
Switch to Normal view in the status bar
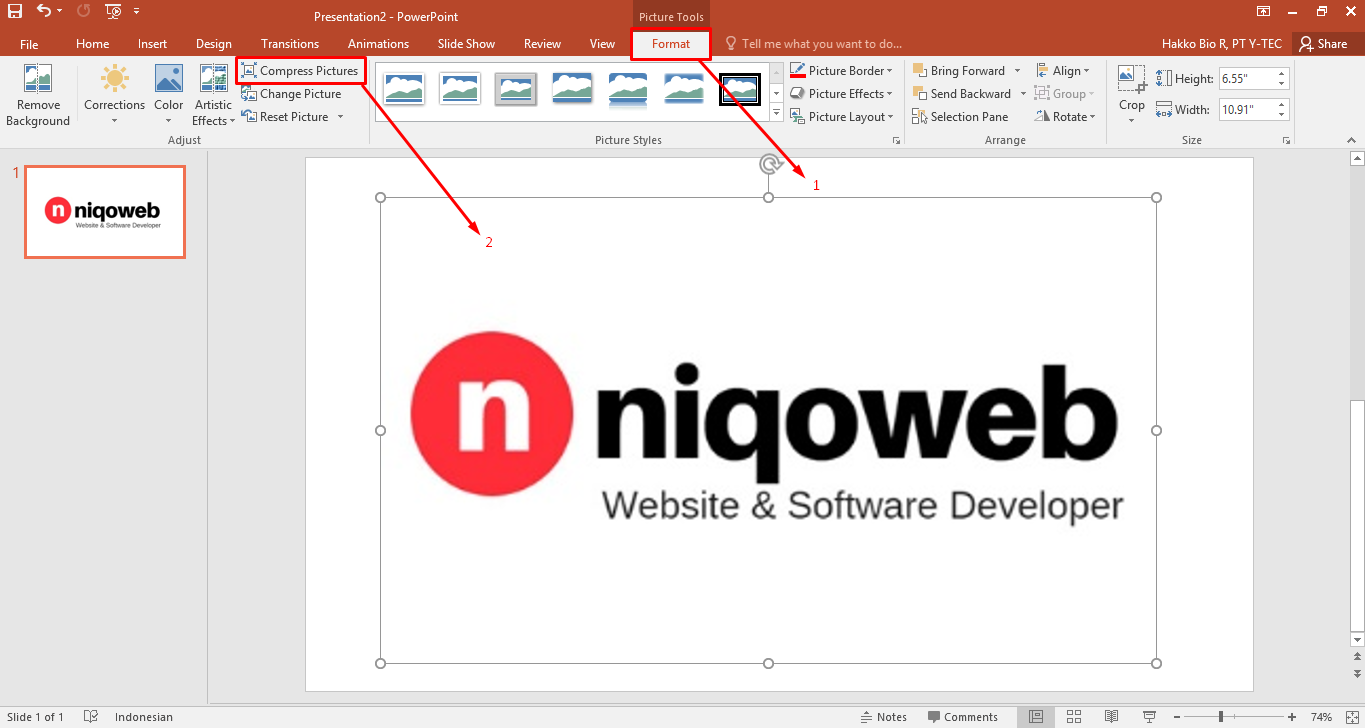coord(1036,717)
